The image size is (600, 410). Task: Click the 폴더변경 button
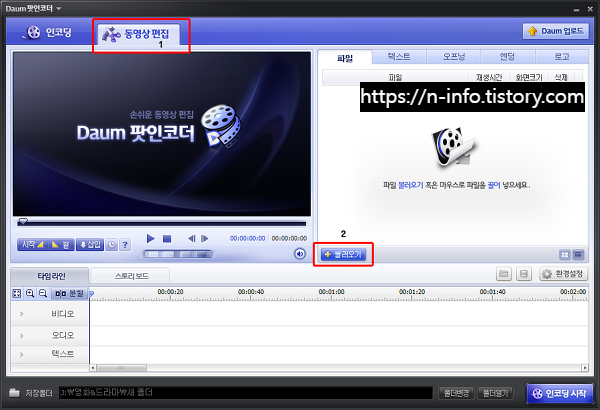click(456, 393)
